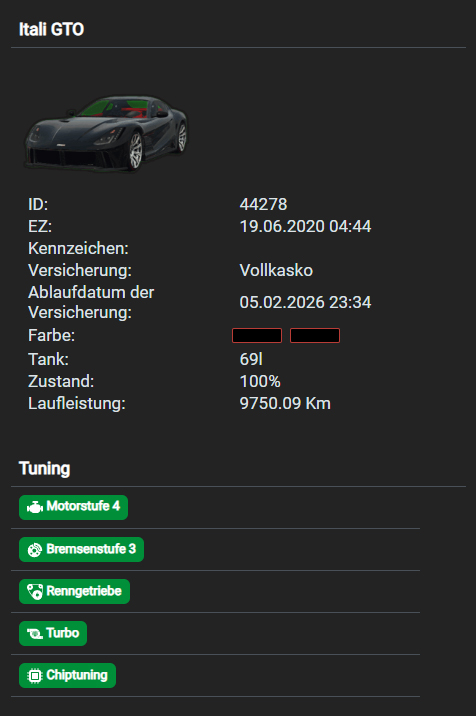Select the vehicle ID value 44278
Image resolution: width=476 pixels, height=716 pixels.
(x=264, y=204)
